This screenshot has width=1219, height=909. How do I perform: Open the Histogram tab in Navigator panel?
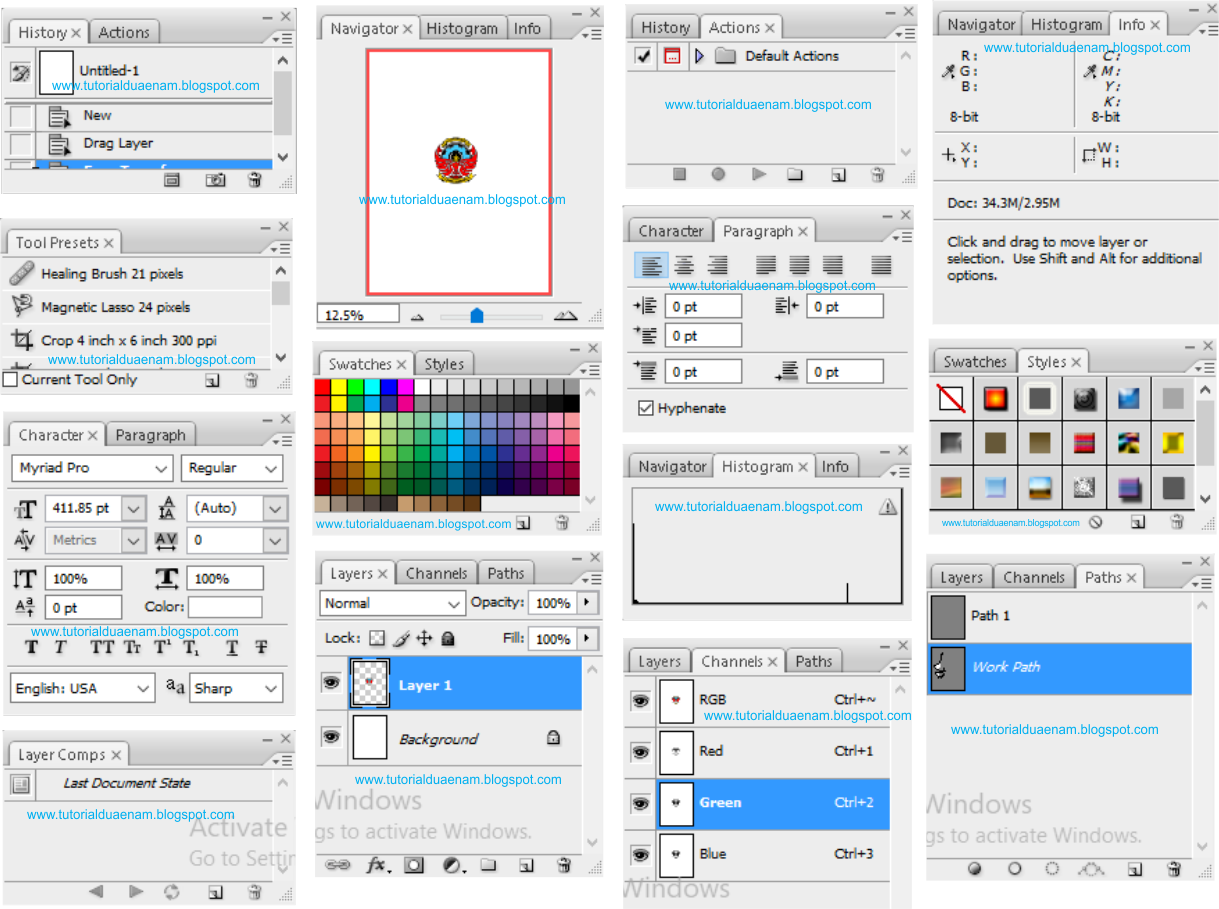(463, 29)
